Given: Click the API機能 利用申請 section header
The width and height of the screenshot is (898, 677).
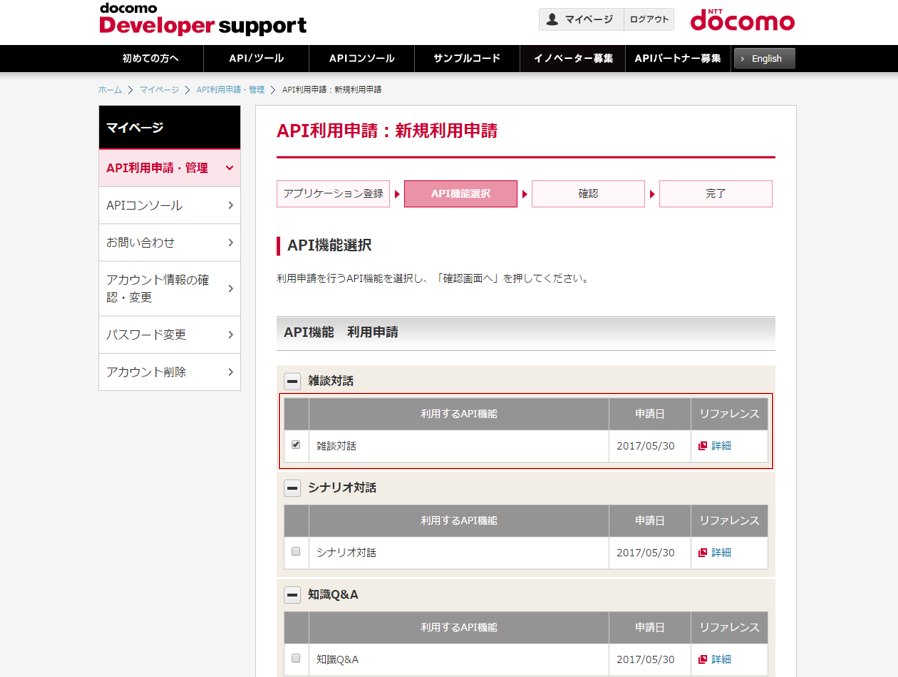Looking at the screenshot, I should (526, 333).
